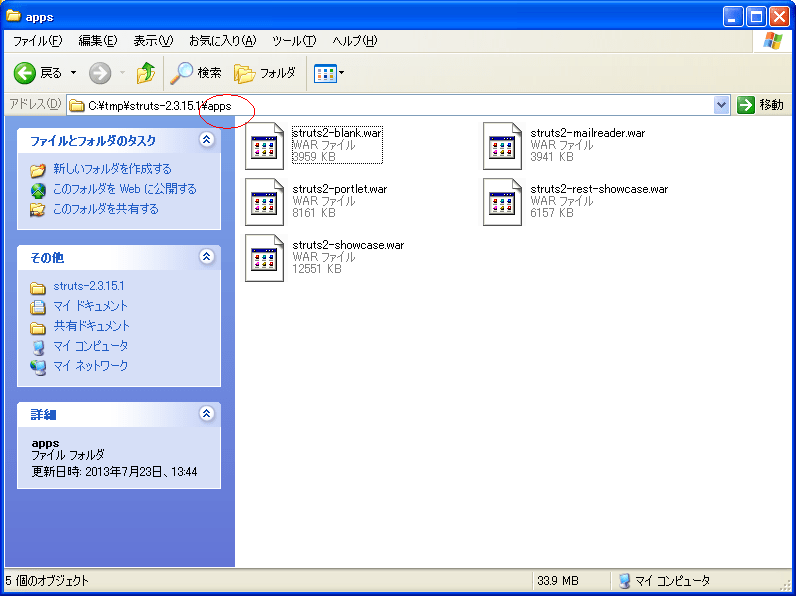
Task: Click the My Computer icon in sidebar
Action: tap(38, 347)
